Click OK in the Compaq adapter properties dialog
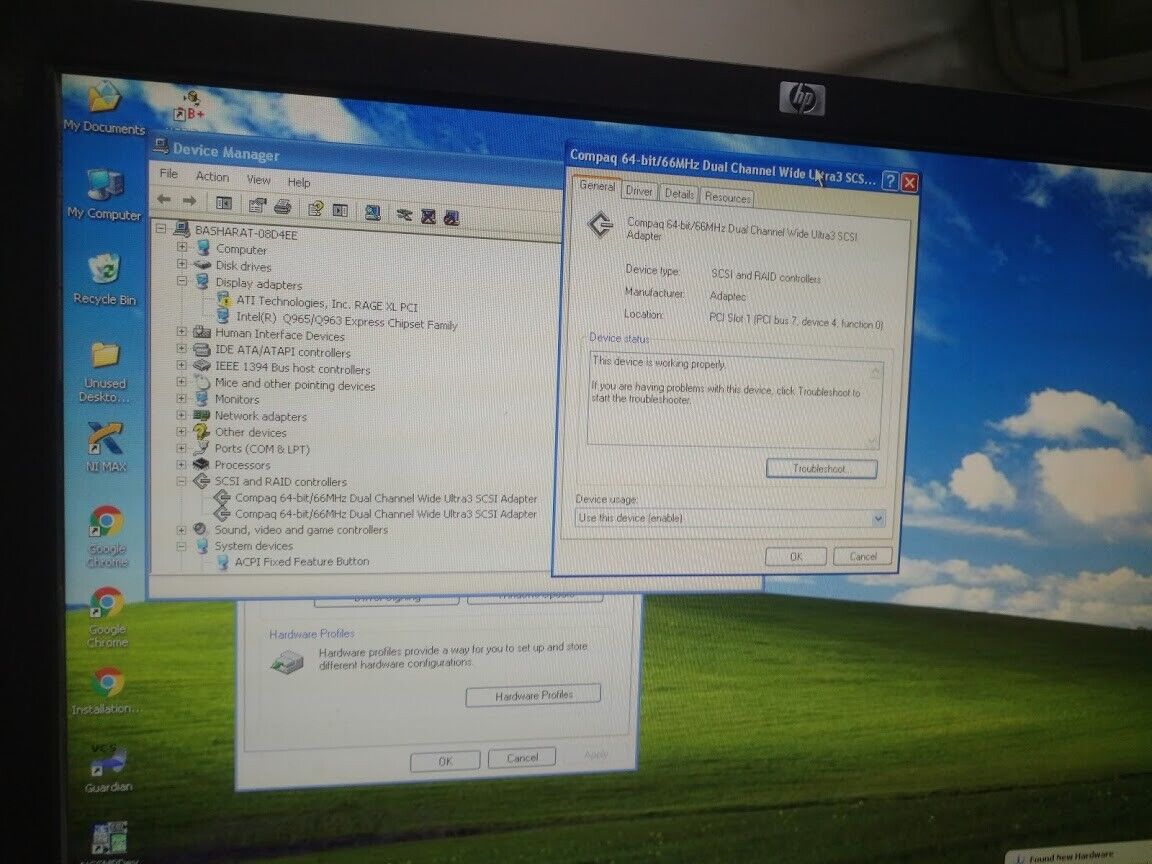The height and width of the screenshot is (864, 1152). [x=796, y=557]
